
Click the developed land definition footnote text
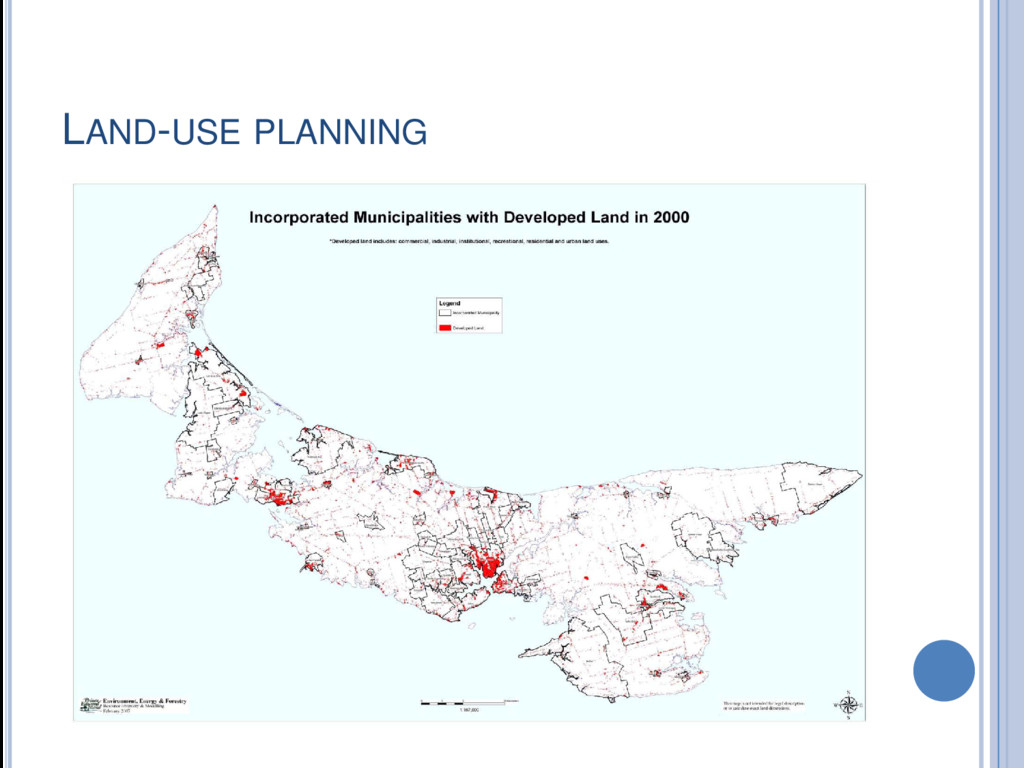[x=469, y=241]
